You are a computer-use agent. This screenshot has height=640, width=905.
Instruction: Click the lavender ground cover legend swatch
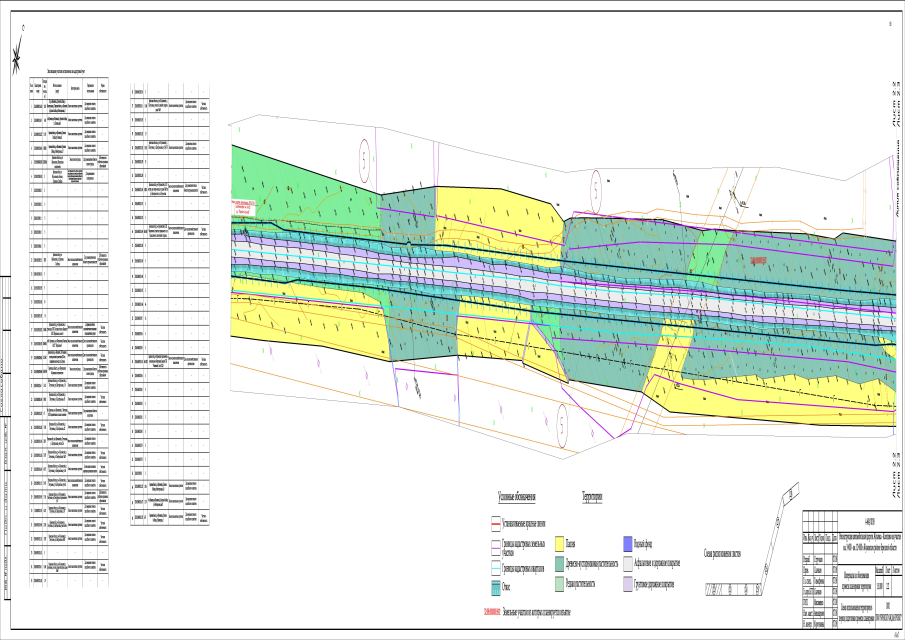[627, 585]
